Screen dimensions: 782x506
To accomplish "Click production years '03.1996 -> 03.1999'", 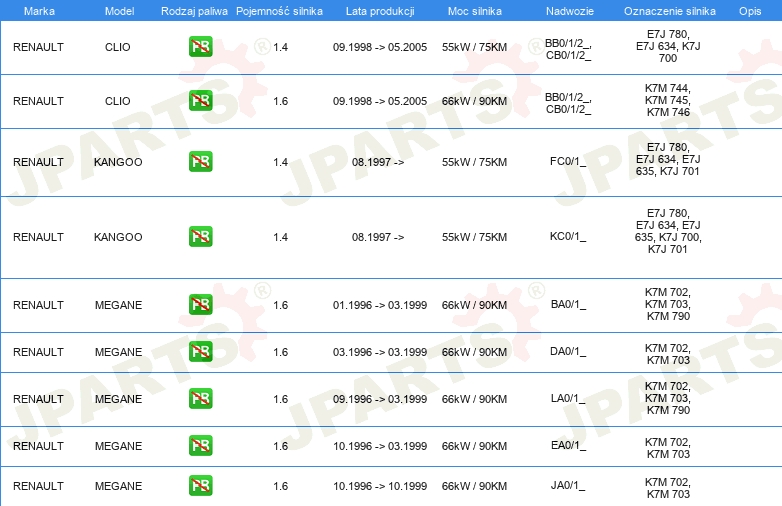I will pos(380,352).
